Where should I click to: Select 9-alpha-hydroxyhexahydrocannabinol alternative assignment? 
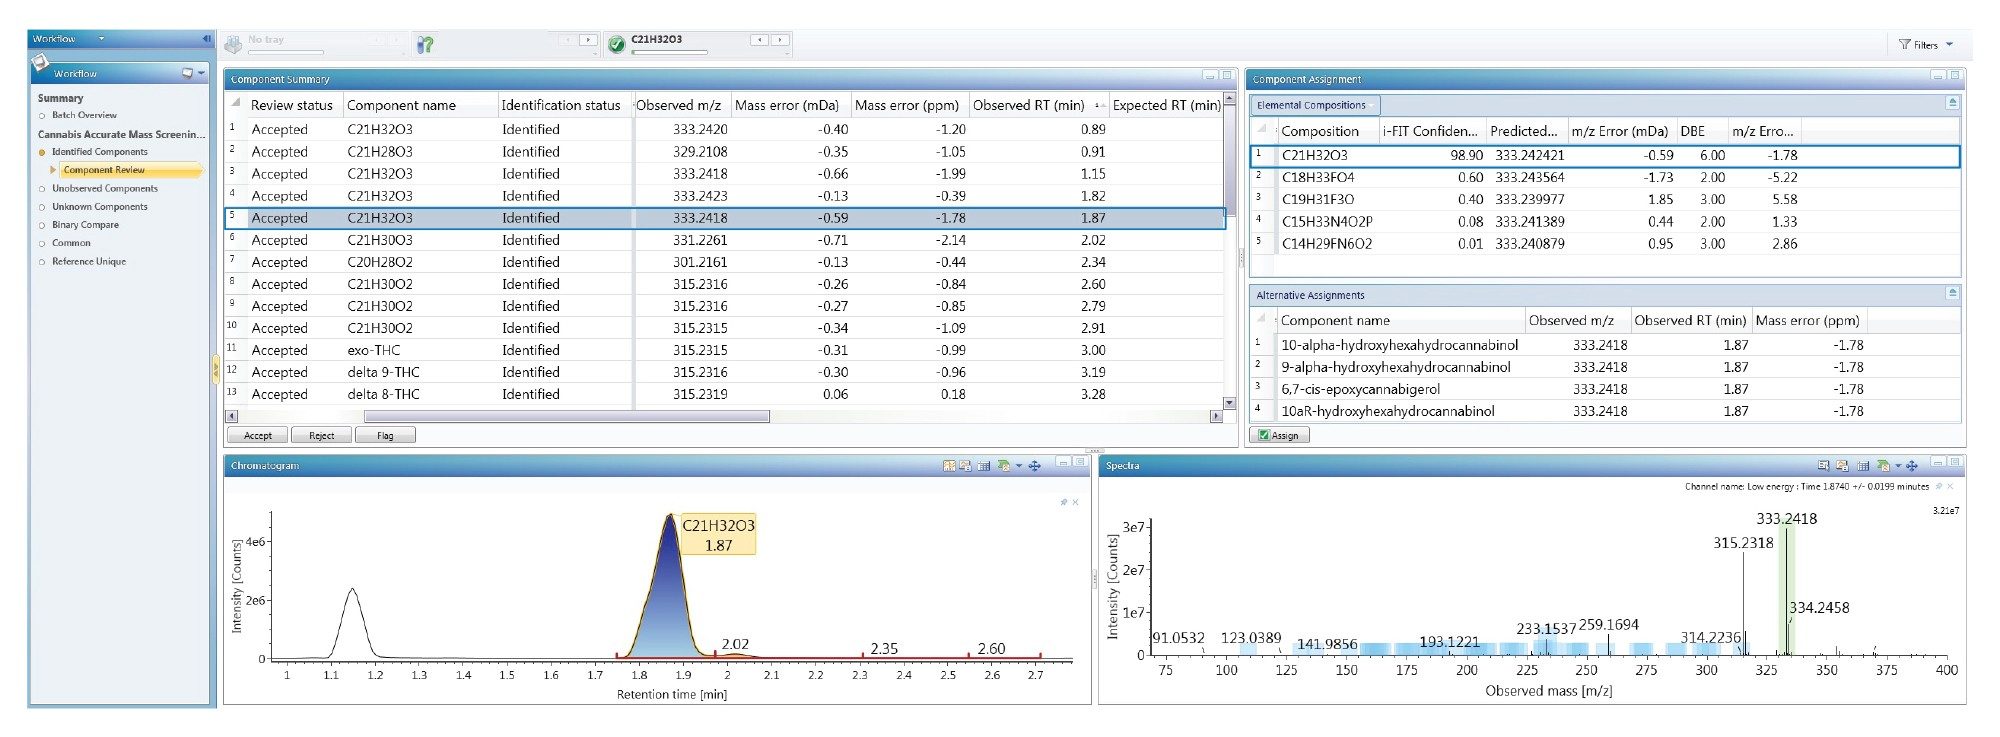(1605, 367)
